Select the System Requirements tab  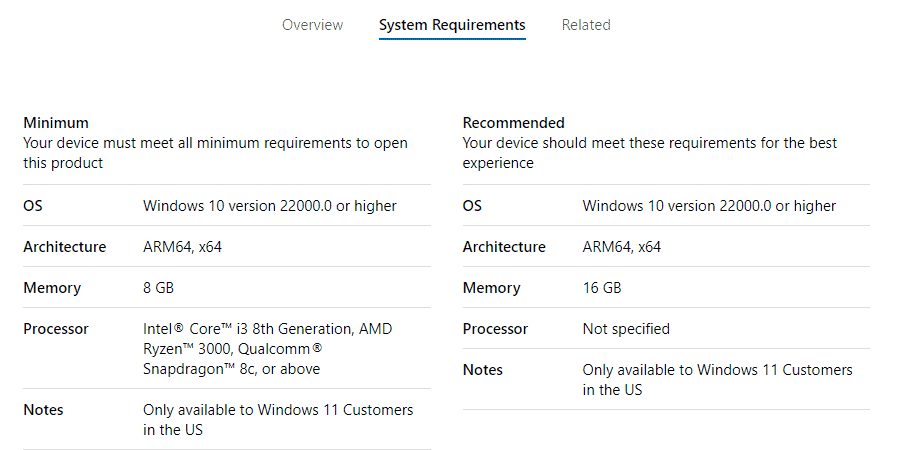pos(452,25)
